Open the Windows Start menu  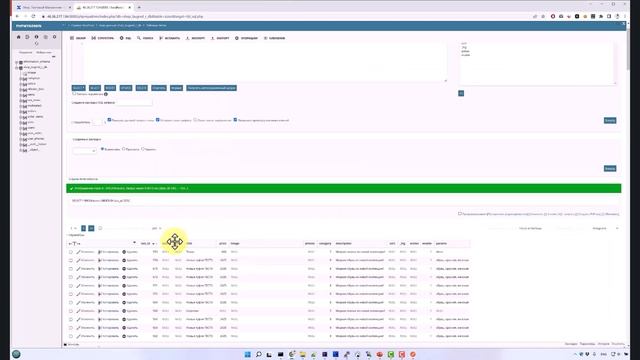tap(247, 354)
